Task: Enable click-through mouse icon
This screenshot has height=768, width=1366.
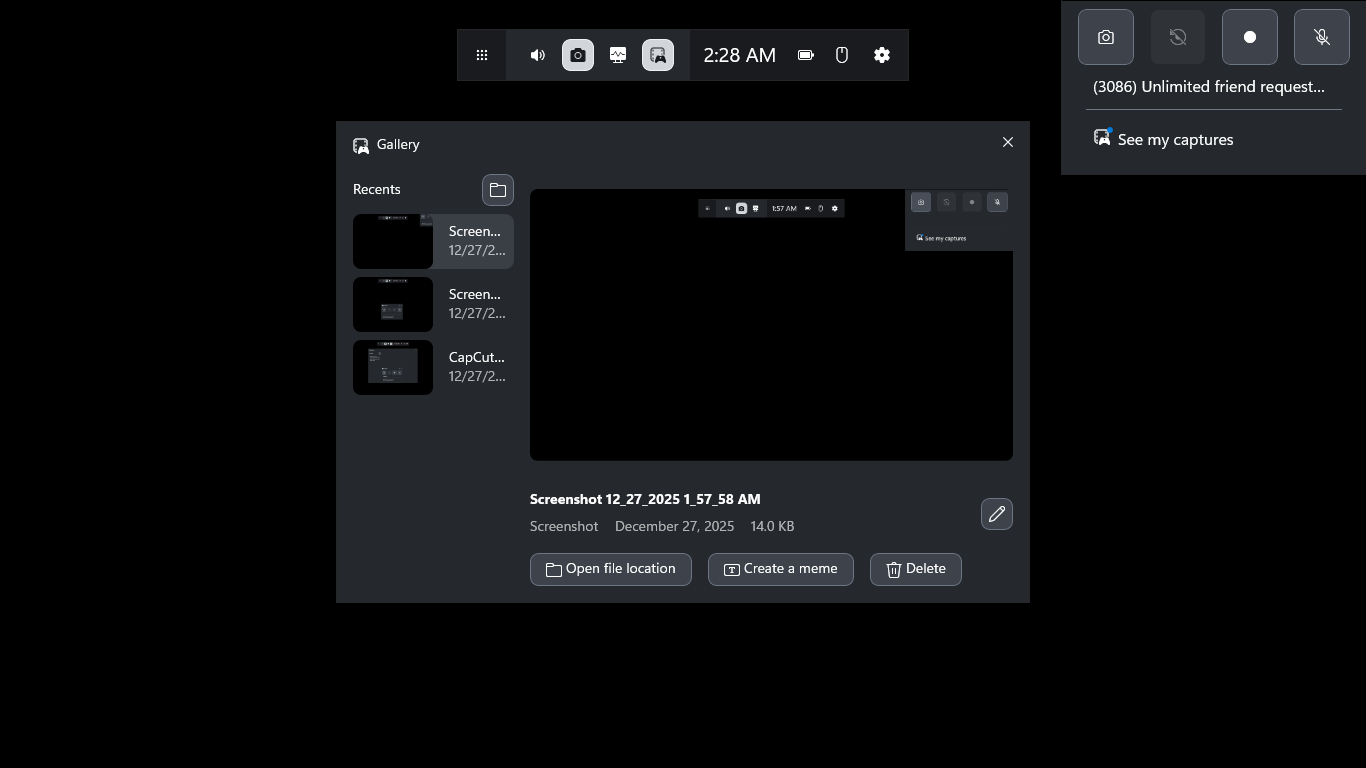Action: tap(842, 55)
